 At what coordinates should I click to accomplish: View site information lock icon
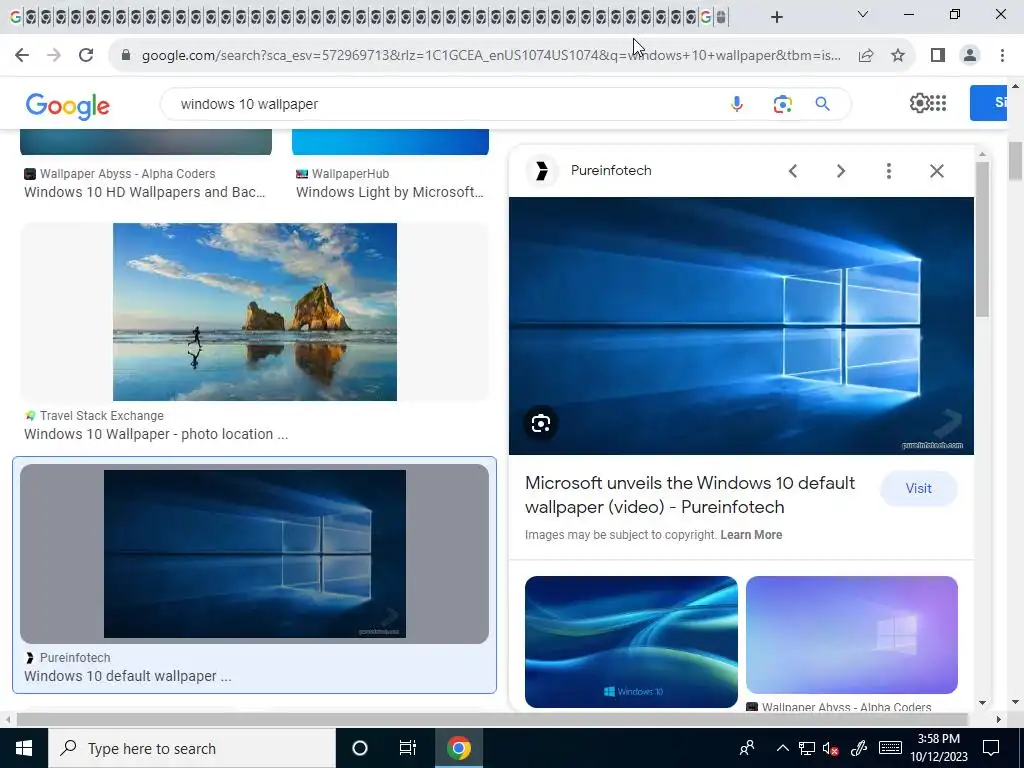126,56
